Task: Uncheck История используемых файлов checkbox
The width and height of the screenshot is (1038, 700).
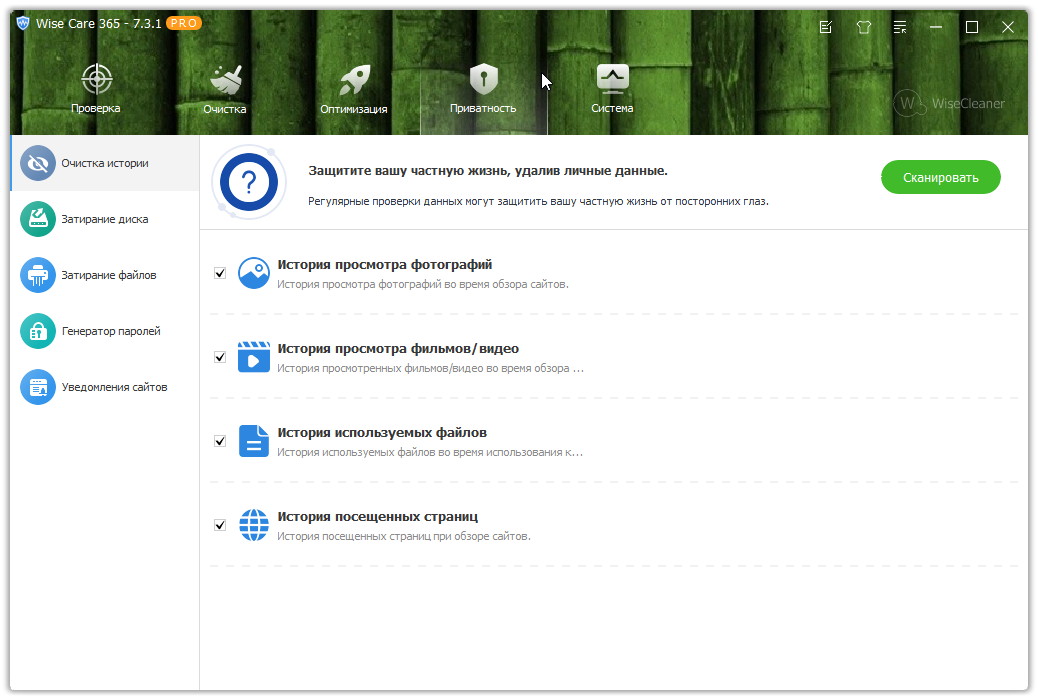Action: click(x=220, y=441)
